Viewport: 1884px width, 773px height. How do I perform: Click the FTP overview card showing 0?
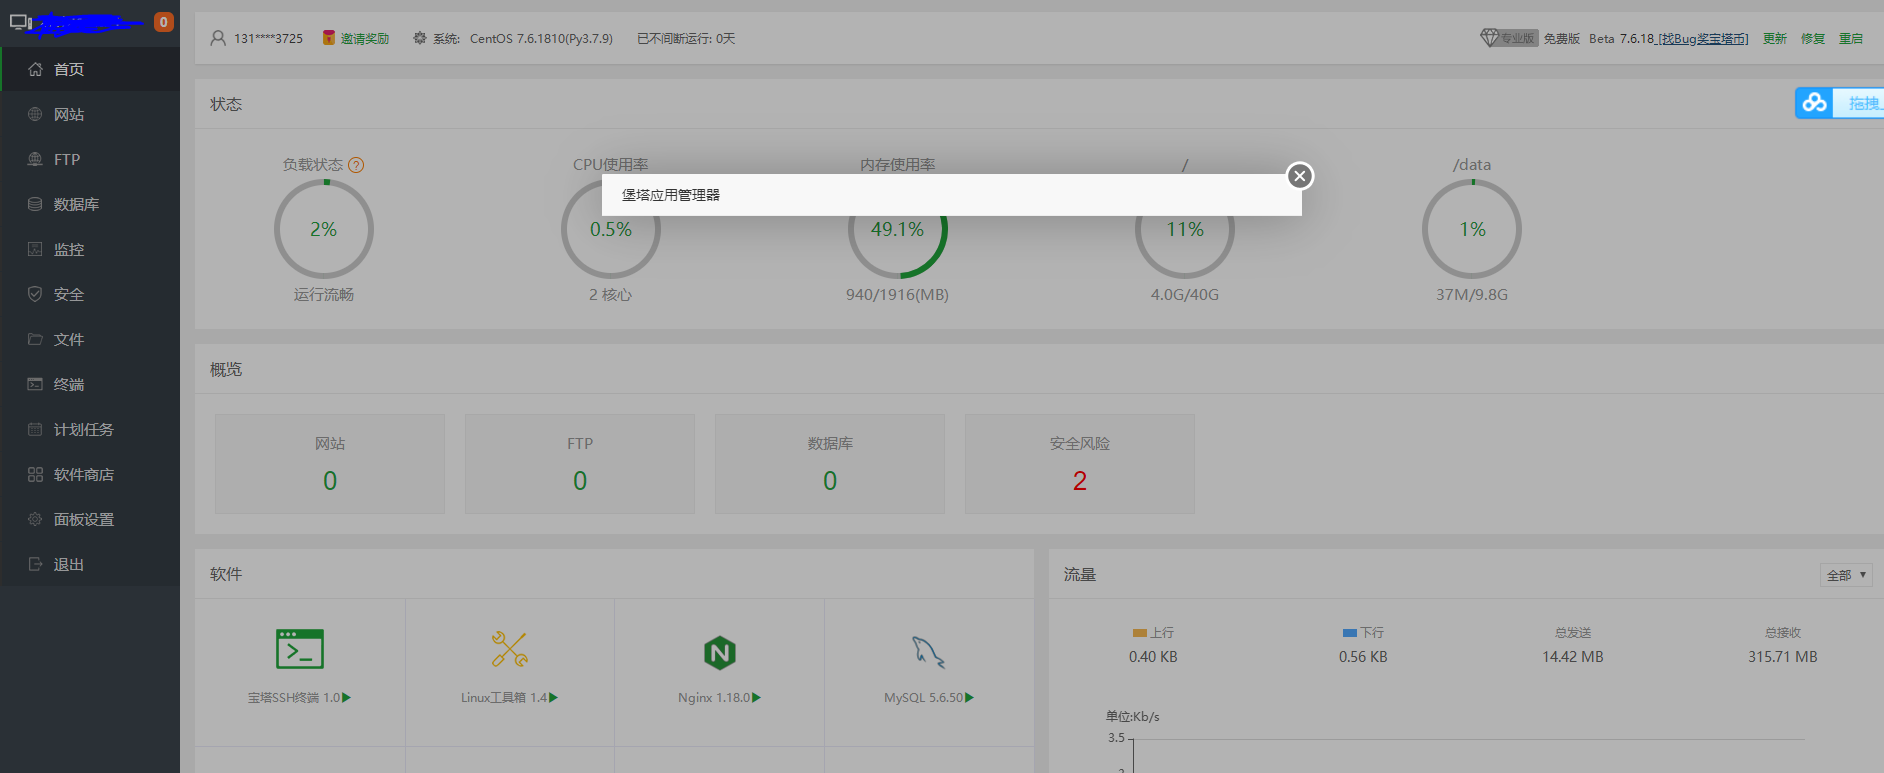[580, 464]
